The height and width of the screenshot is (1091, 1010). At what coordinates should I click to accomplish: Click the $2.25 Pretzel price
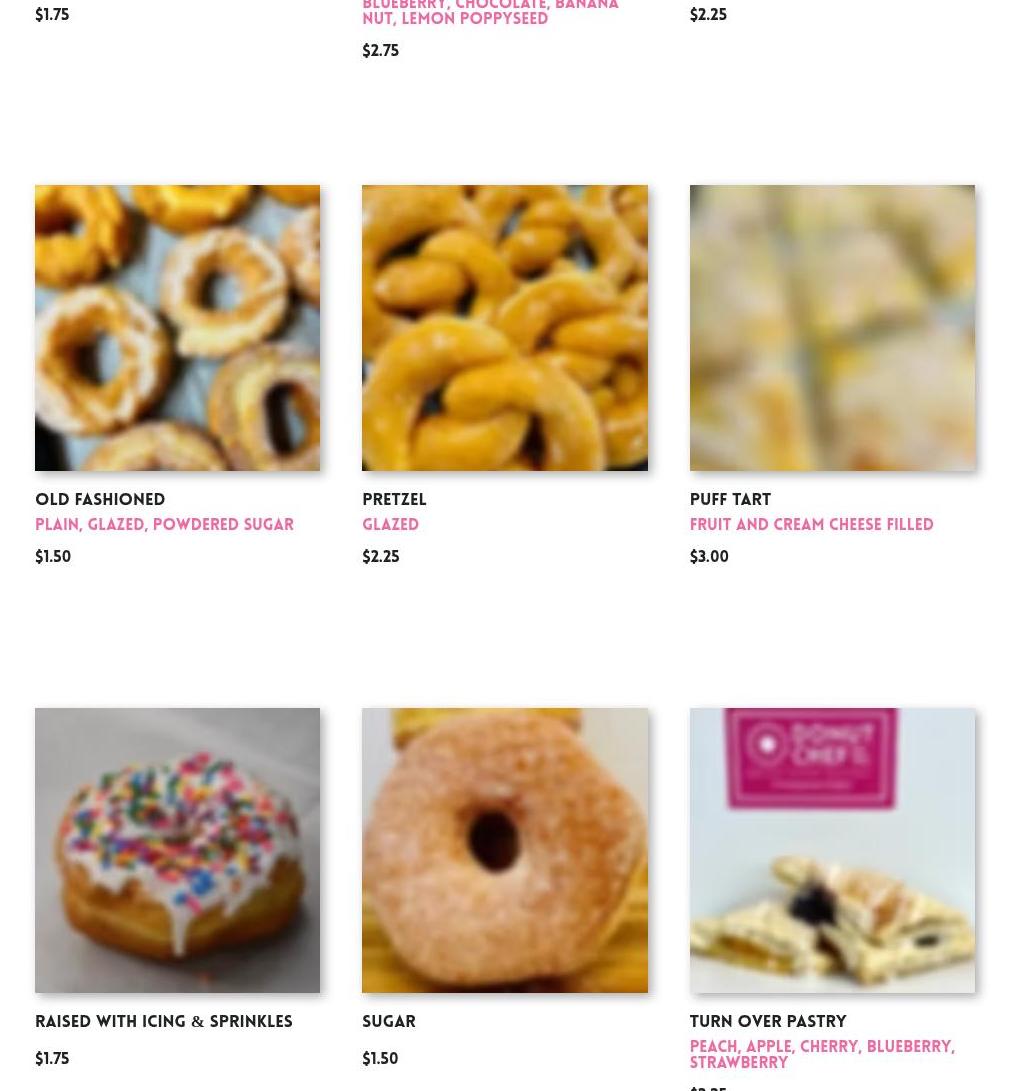tap(380, 557)
